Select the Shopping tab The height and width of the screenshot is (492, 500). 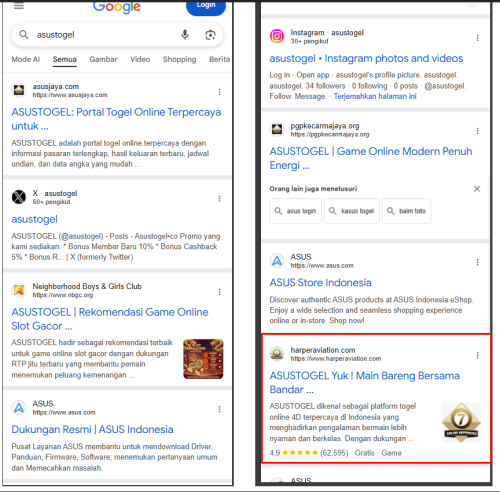pyautogui.click(x=179, y=59)
